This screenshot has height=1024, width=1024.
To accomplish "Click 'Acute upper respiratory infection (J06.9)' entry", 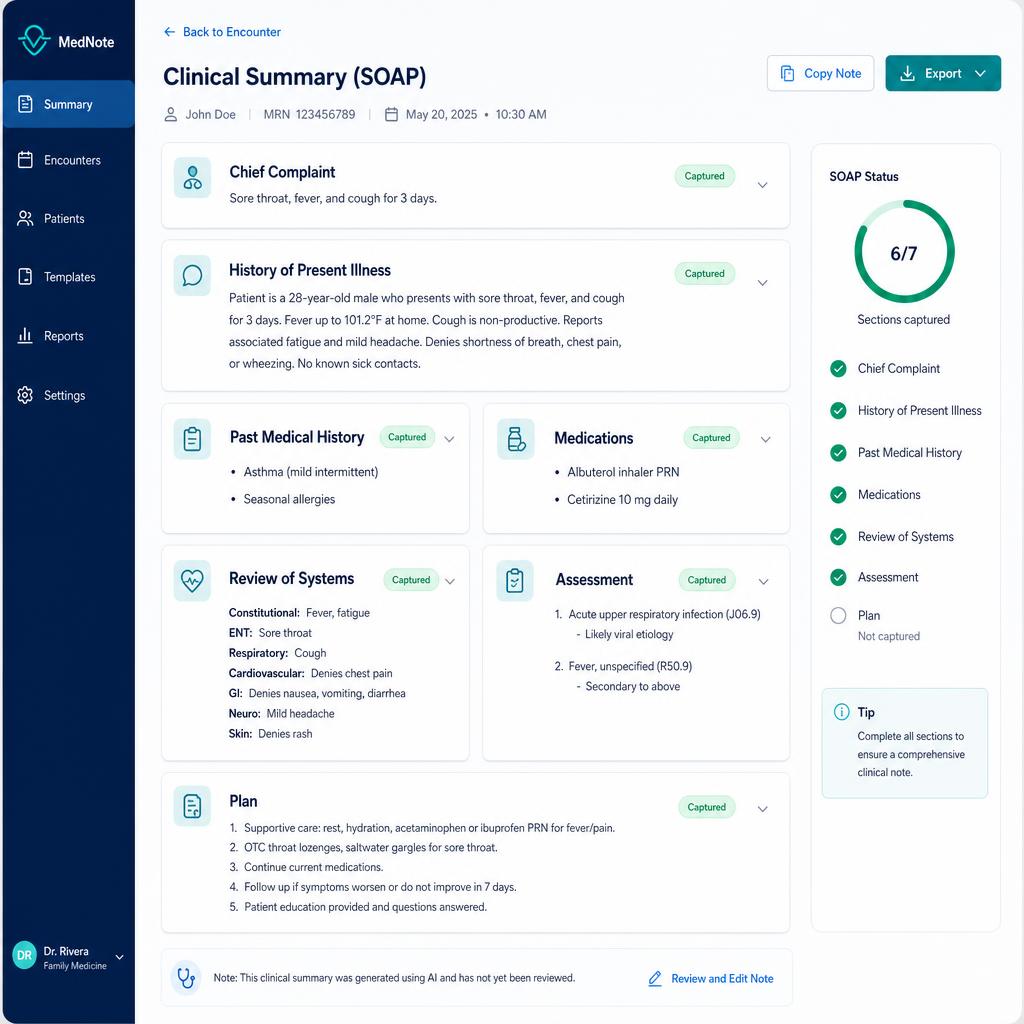I will point(664,614).
